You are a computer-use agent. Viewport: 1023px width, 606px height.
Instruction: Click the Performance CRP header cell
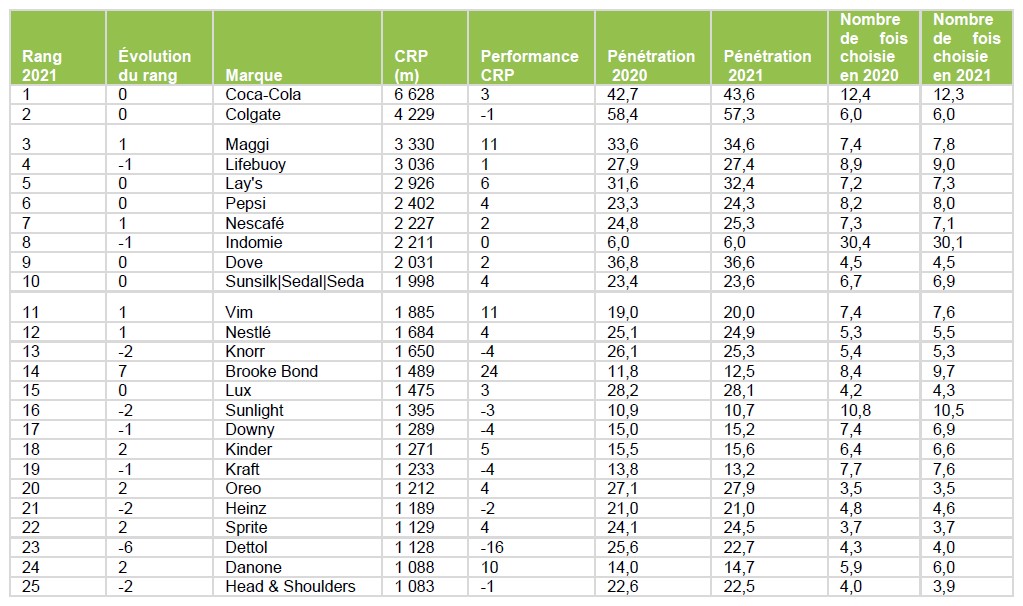click(x=529, y=65)
